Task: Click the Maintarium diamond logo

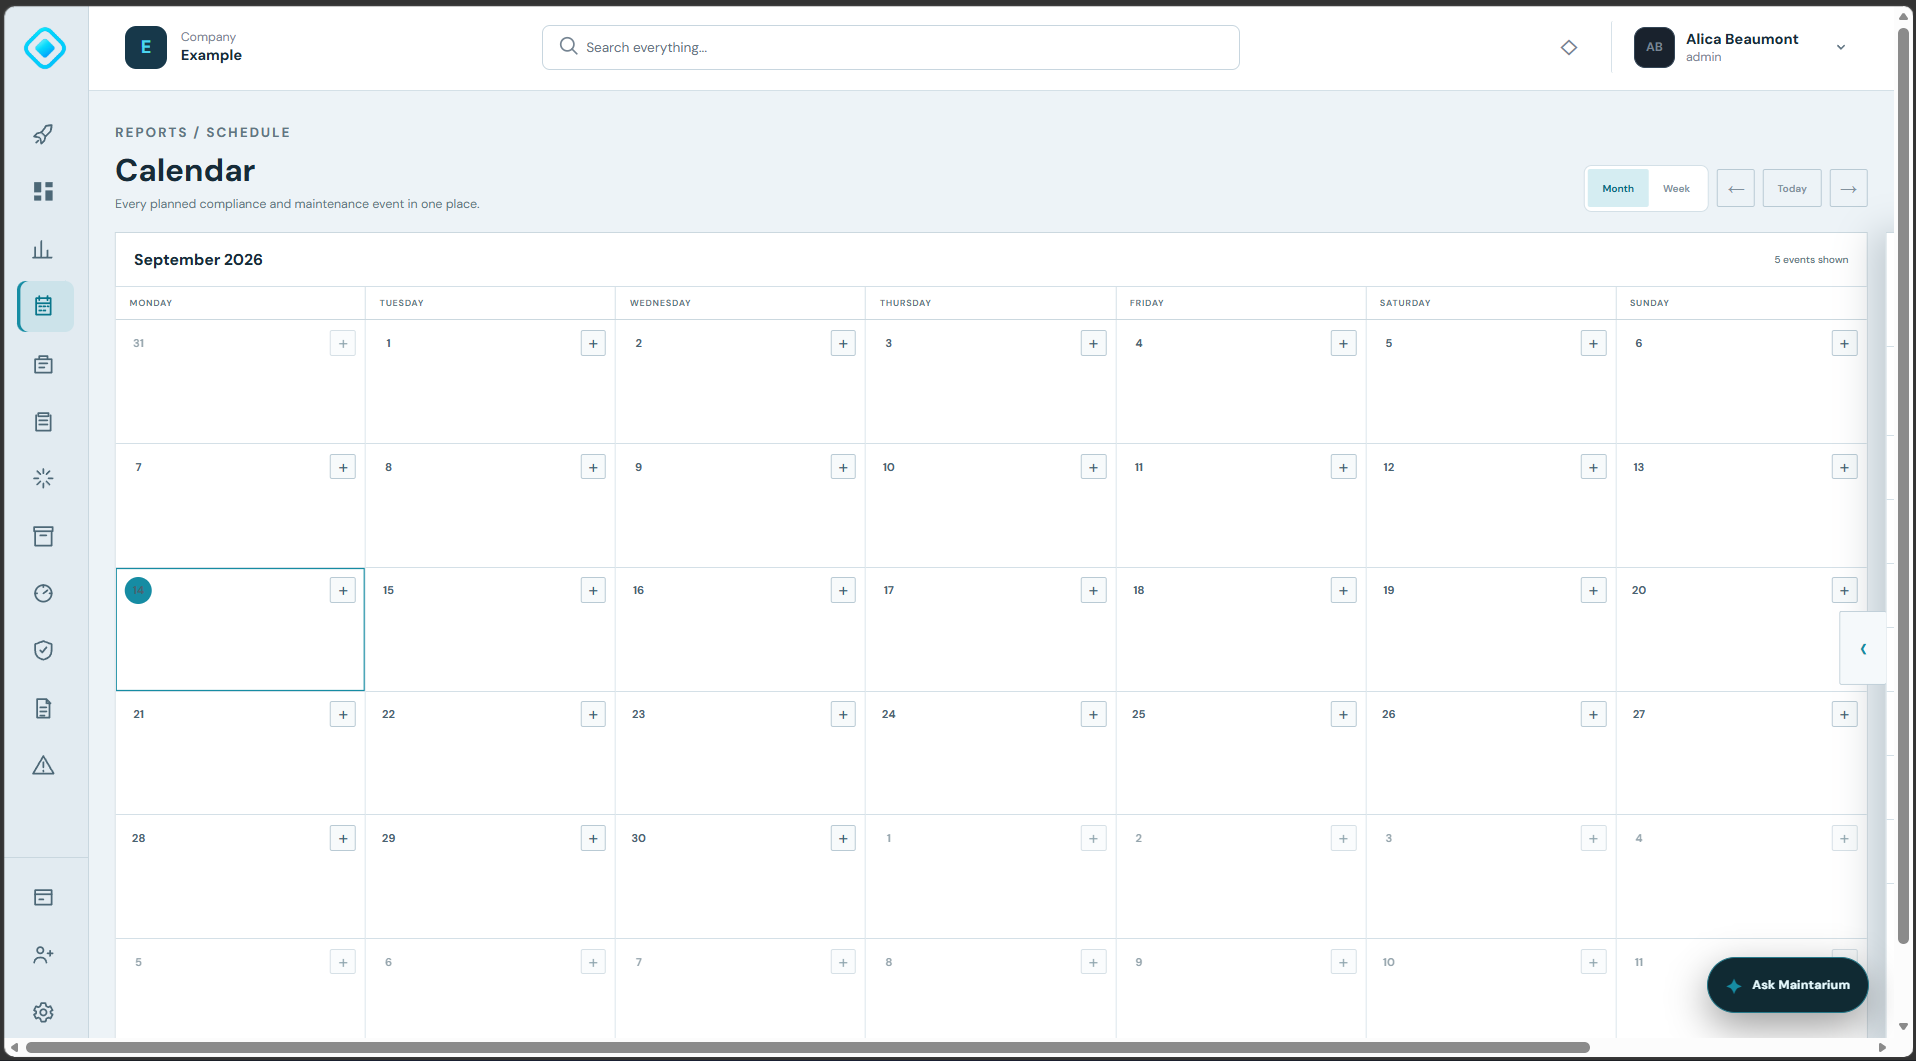Action: point(45,48)
